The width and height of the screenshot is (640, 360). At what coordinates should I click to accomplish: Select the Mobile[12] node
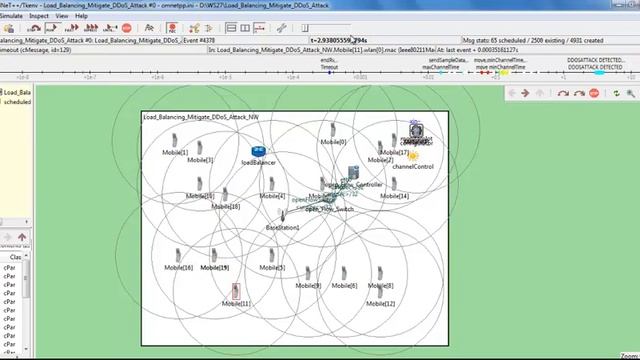tap(380, 292)
